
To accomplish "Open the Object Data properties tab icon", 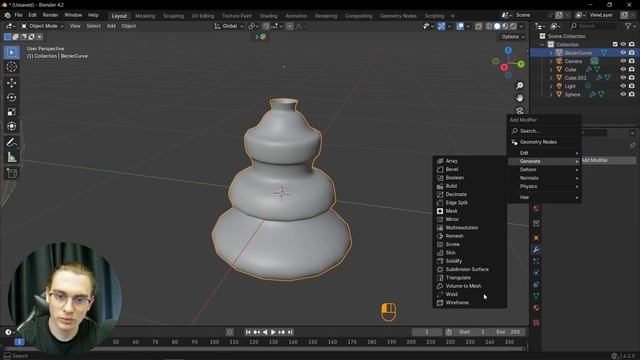I will [536, 296].
